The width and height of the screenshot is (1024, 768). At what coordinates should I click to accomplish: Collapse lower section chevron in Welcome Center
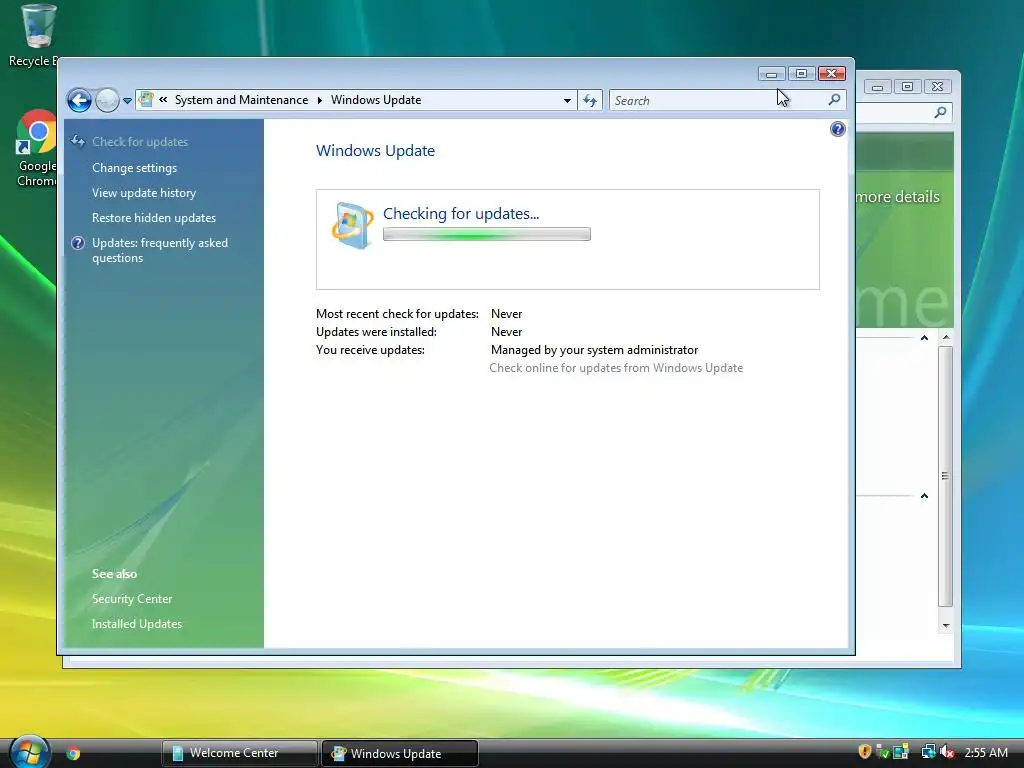(x=924, y=496)
